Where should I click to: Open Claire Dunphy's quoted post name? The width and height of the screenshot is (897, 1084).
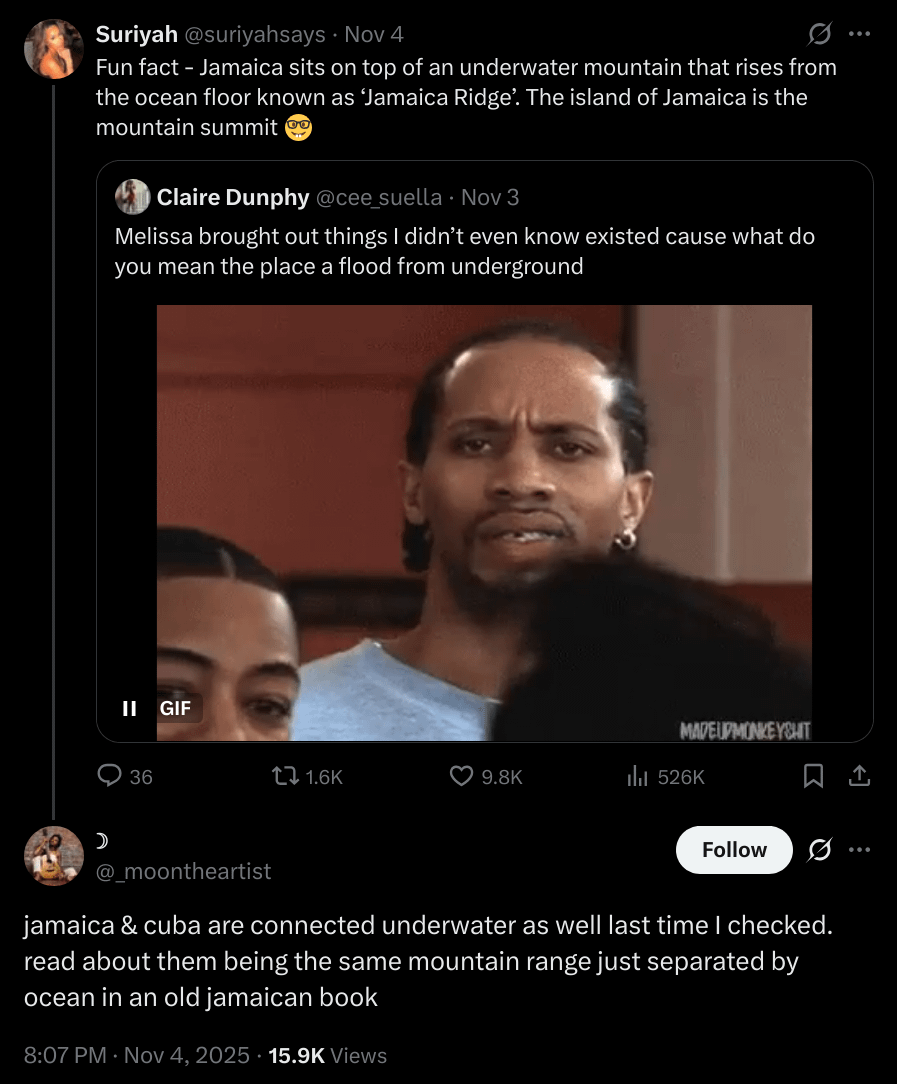point(232,197)
